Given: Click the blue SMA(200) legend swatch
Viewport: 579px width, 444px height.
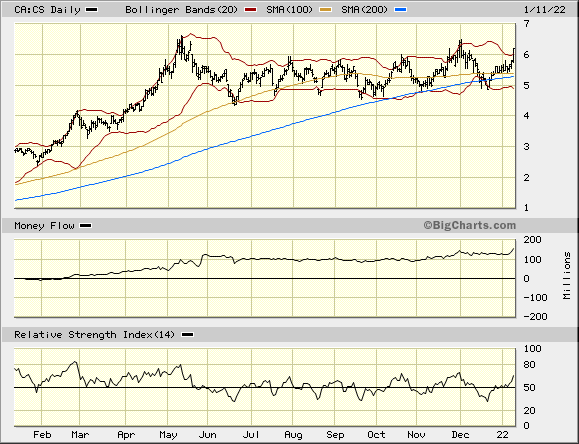Looking at the screenshot, I should point(401,10).
